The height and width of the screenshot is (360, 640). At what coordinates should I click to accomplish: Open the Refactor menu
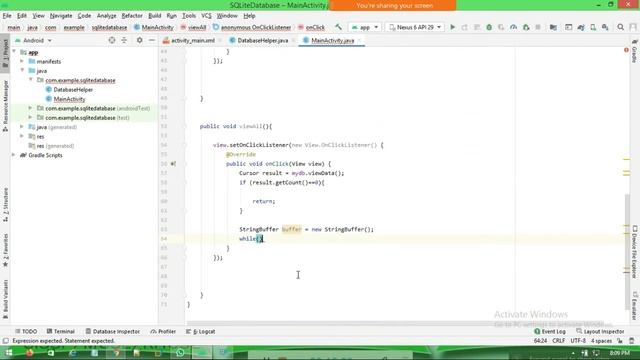click(132, 16)
